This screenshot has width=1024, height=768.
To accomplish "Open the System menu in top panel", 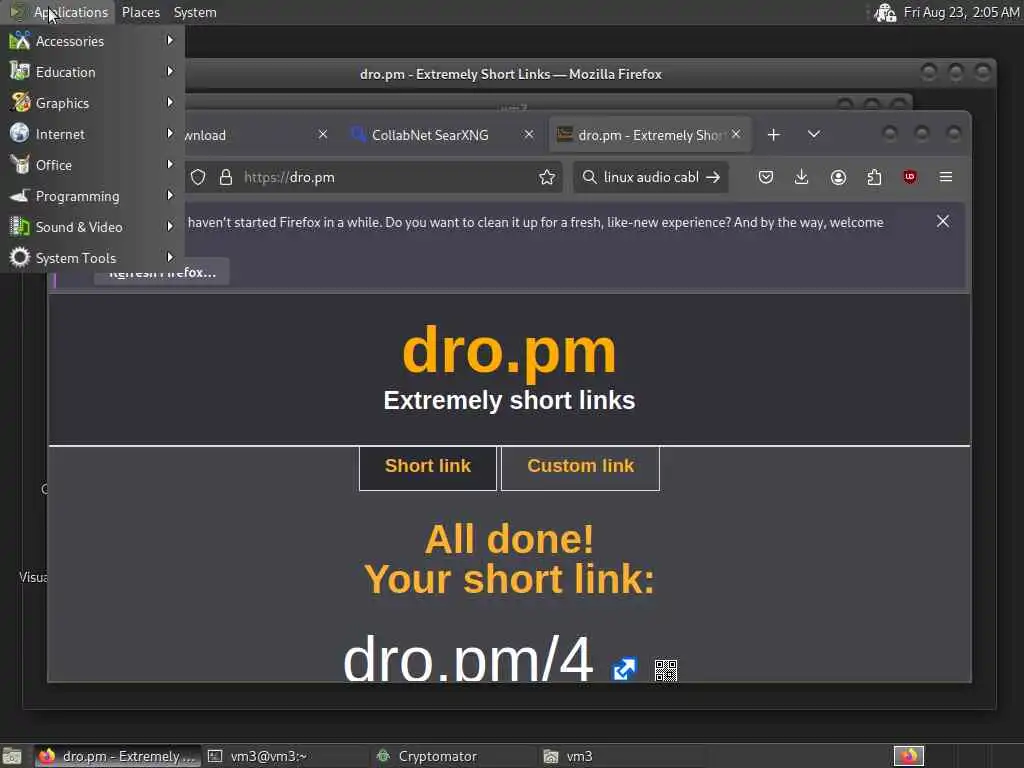I will 195,12.
